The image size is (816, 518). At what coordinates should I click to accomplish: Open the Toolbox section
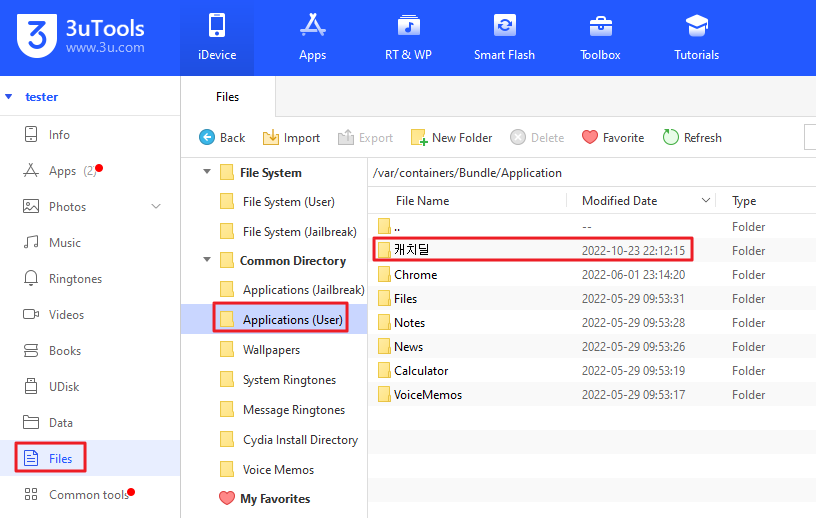point(601,37)
